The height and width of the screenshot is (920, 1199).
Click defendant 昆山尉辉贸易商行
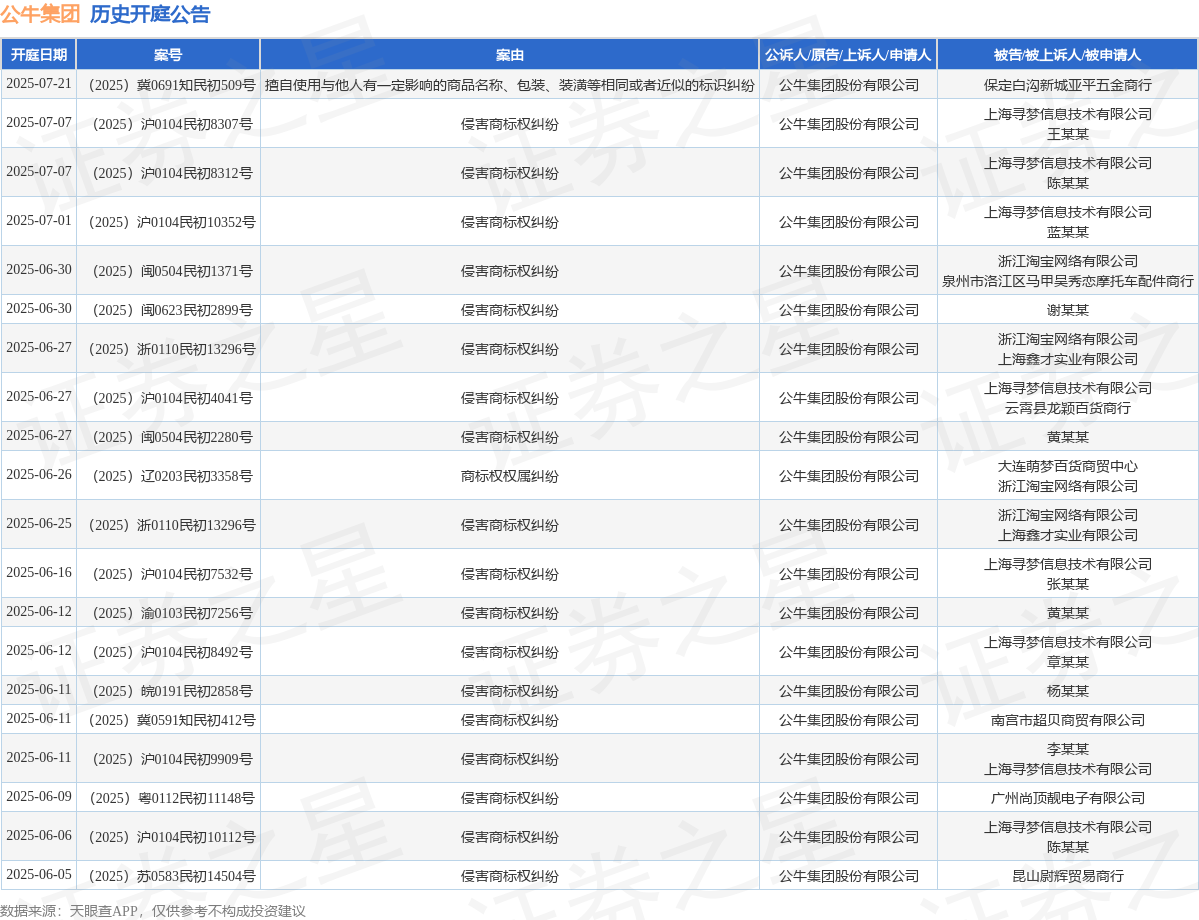tap(1067, 876)
